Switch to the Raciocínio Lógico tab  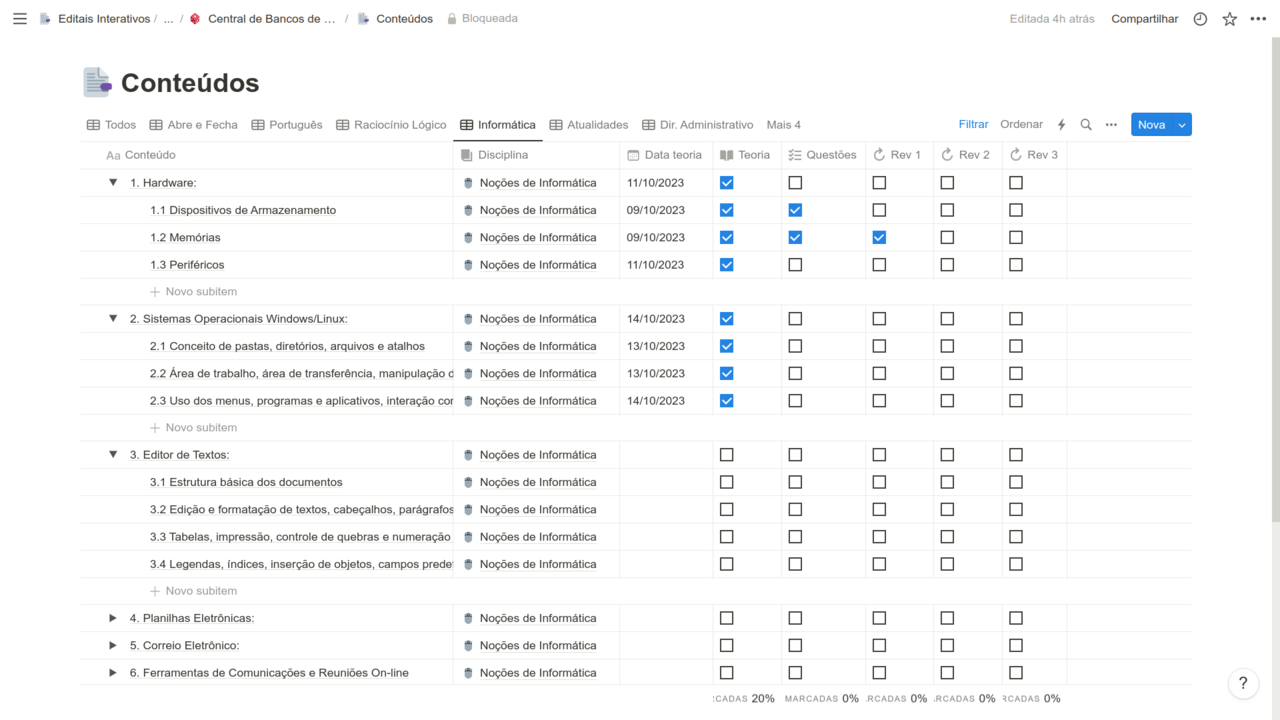click(x=391, y=125)
